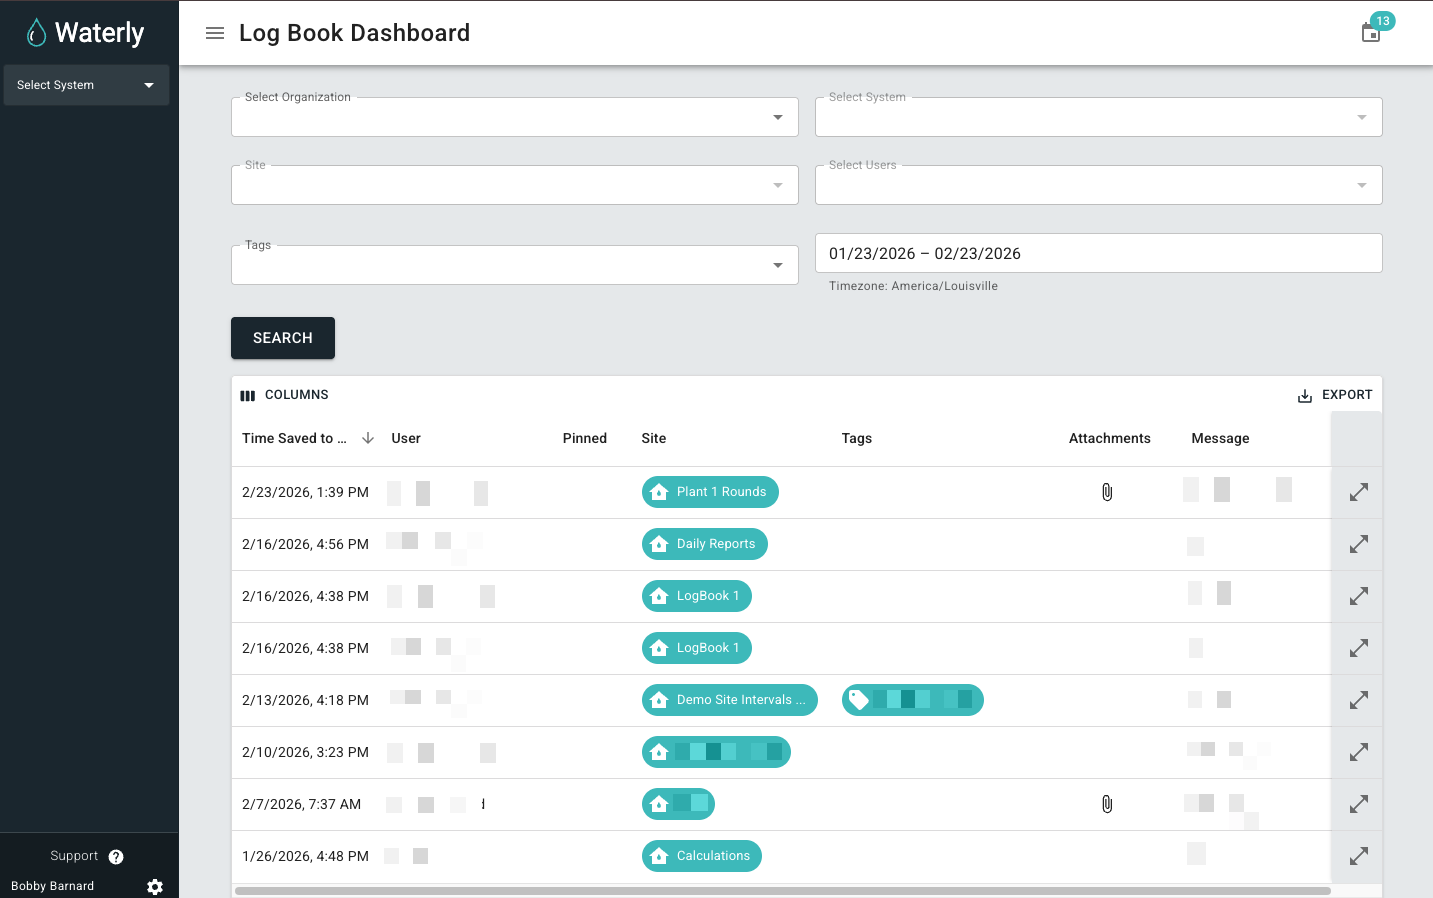
Task: Expand the Calculations log entry row
Action: click(x=1358, y=856)
